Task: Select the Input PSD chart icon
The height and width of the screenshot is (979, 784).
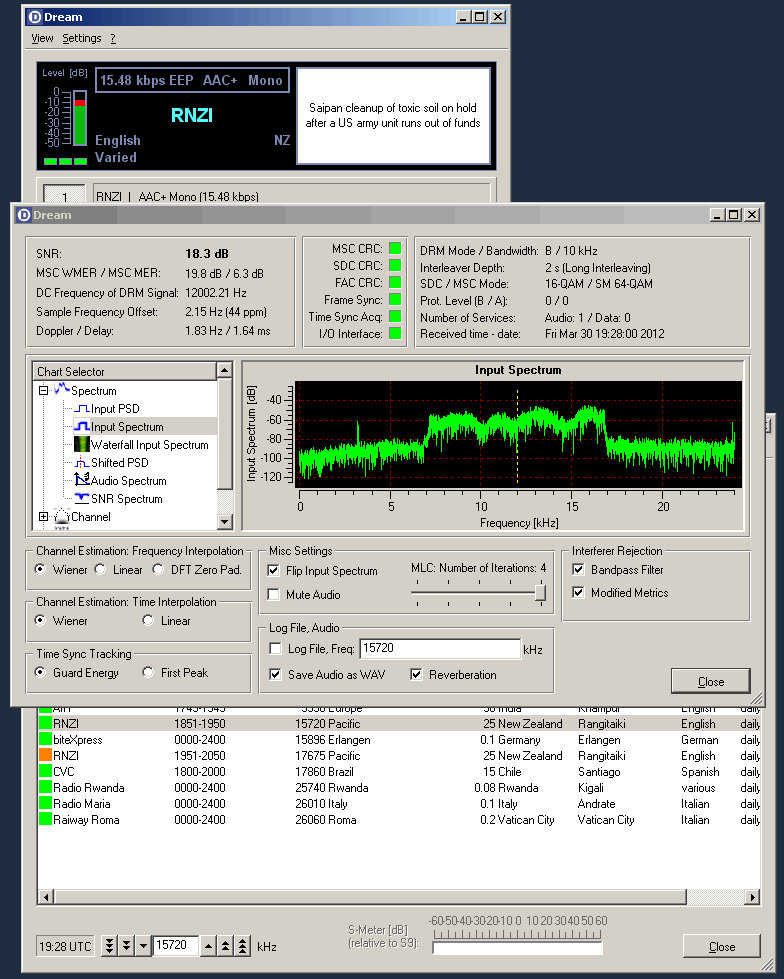Action: [x=82, y=409]
